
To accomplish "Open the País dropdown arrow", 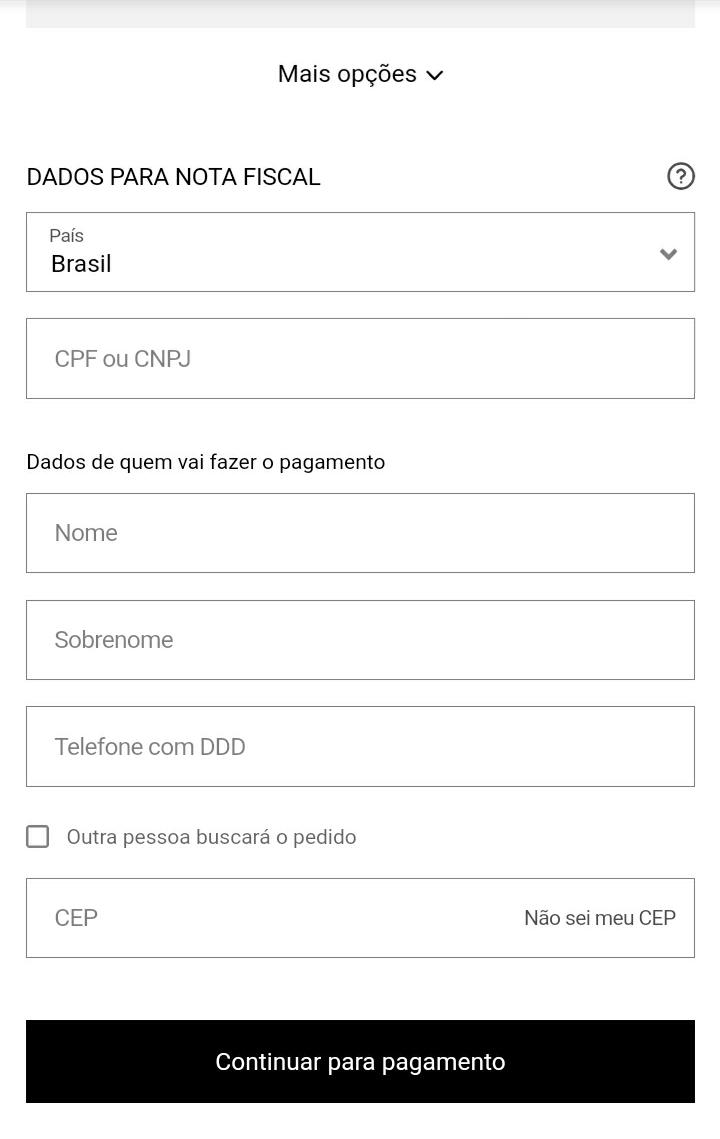I will [x=668, y=254].
